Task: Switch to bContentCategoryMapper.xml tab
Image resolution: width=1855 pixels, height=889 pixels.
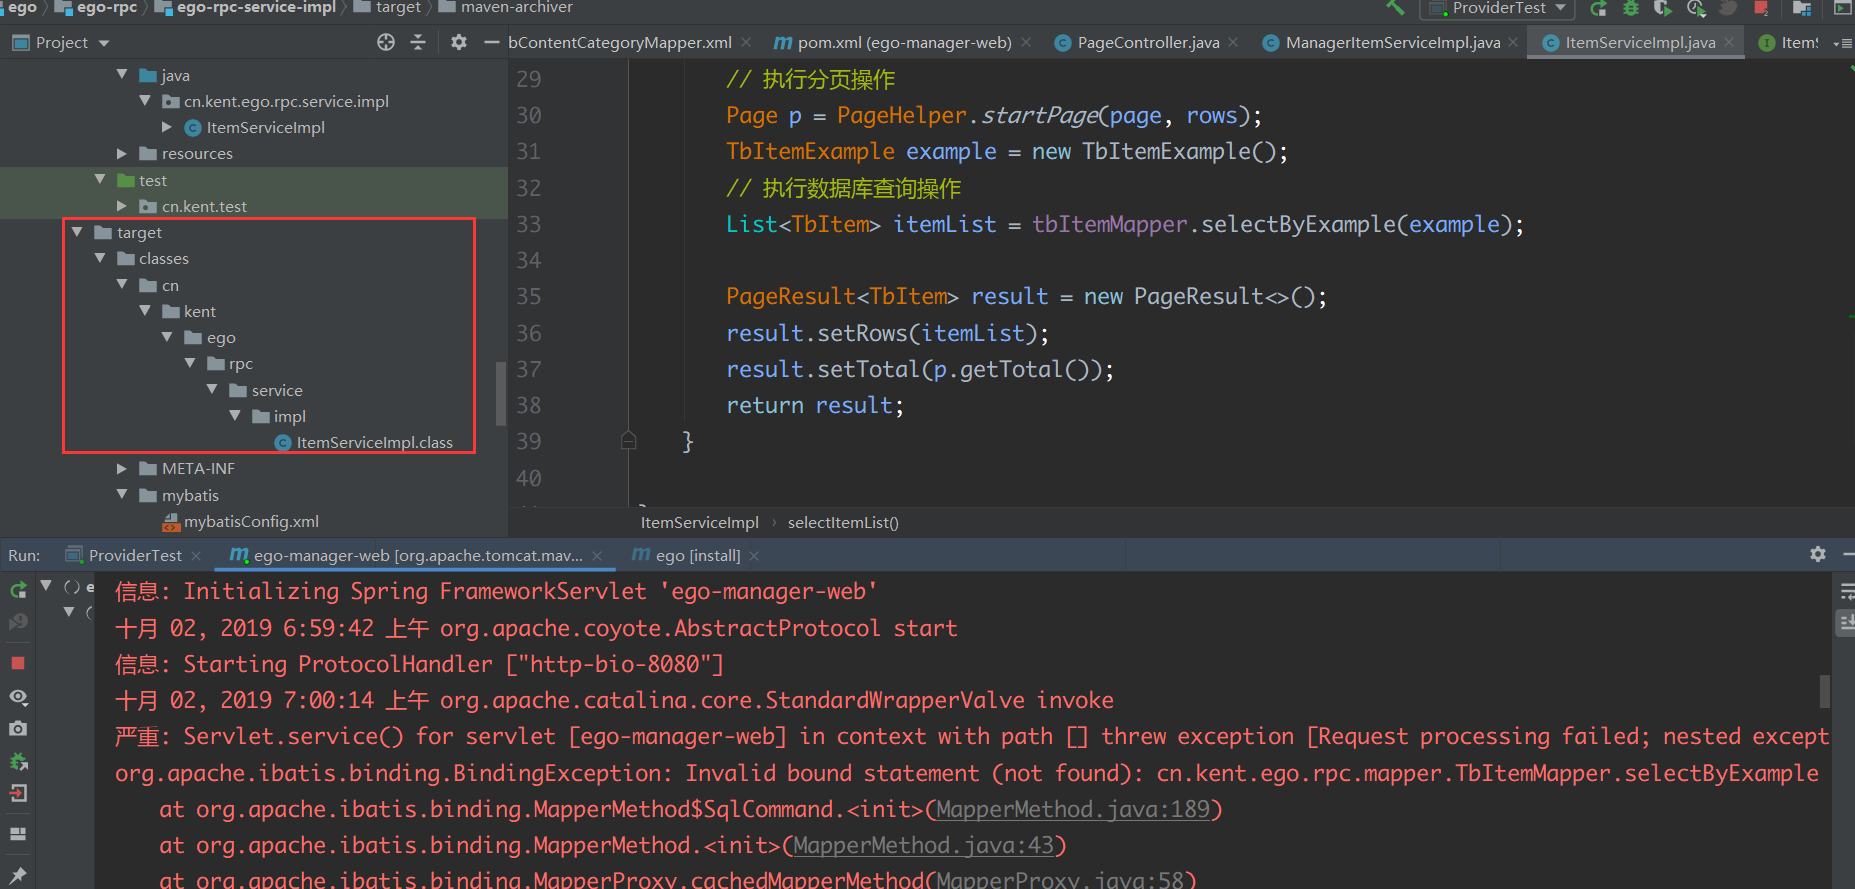Action: (619, 42)
